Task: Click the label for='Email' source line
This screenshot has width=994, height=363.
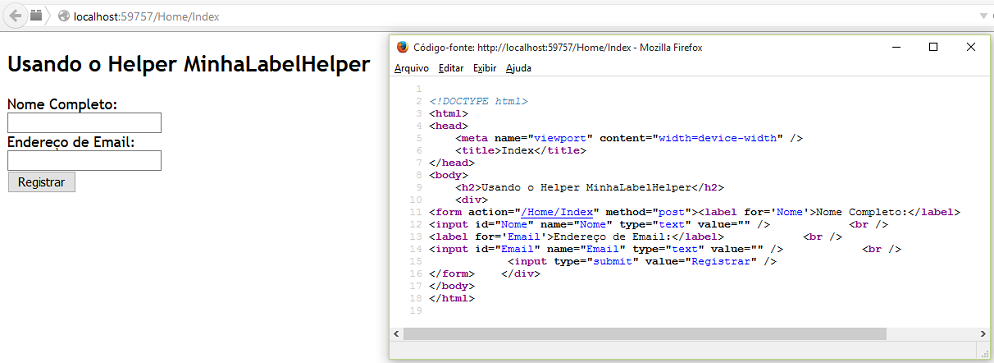Action: (635, 237)
